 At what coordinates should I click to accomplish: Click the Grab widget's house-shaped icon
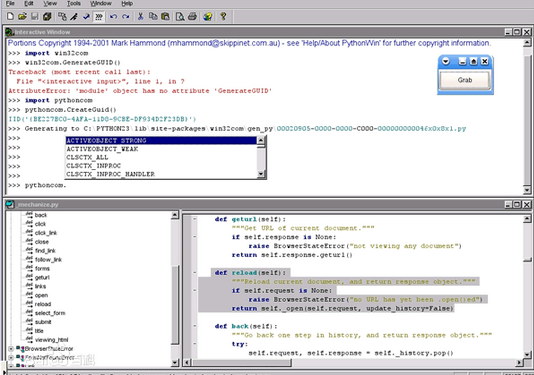pyautogui.click(x=473, y=61)
